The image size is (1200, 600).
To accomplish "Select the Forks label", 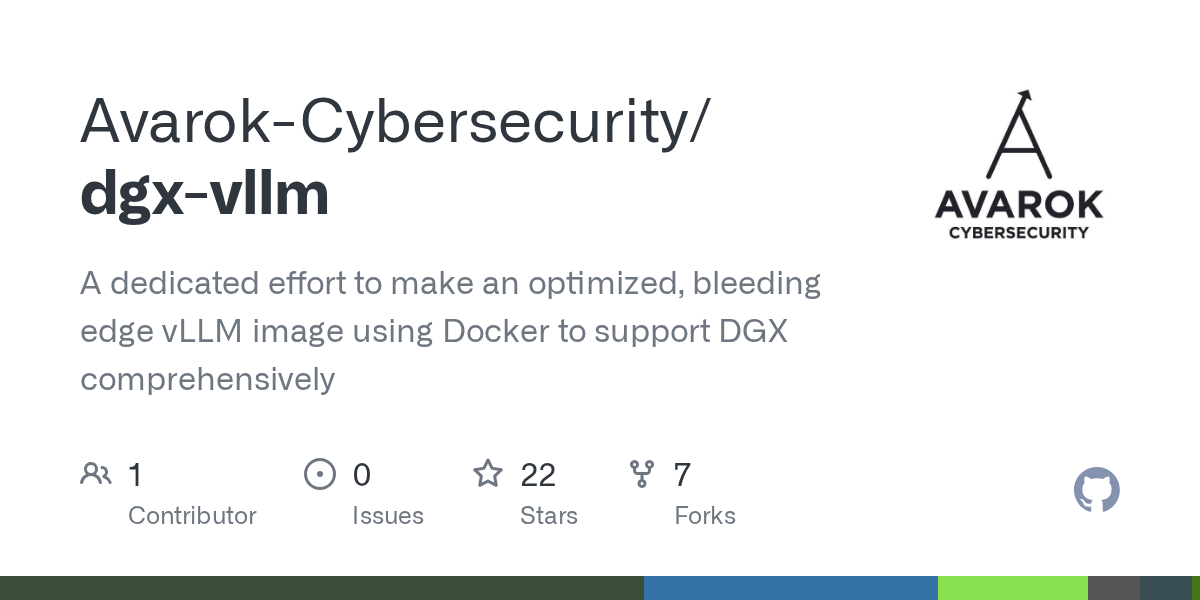I will (705, 516).
